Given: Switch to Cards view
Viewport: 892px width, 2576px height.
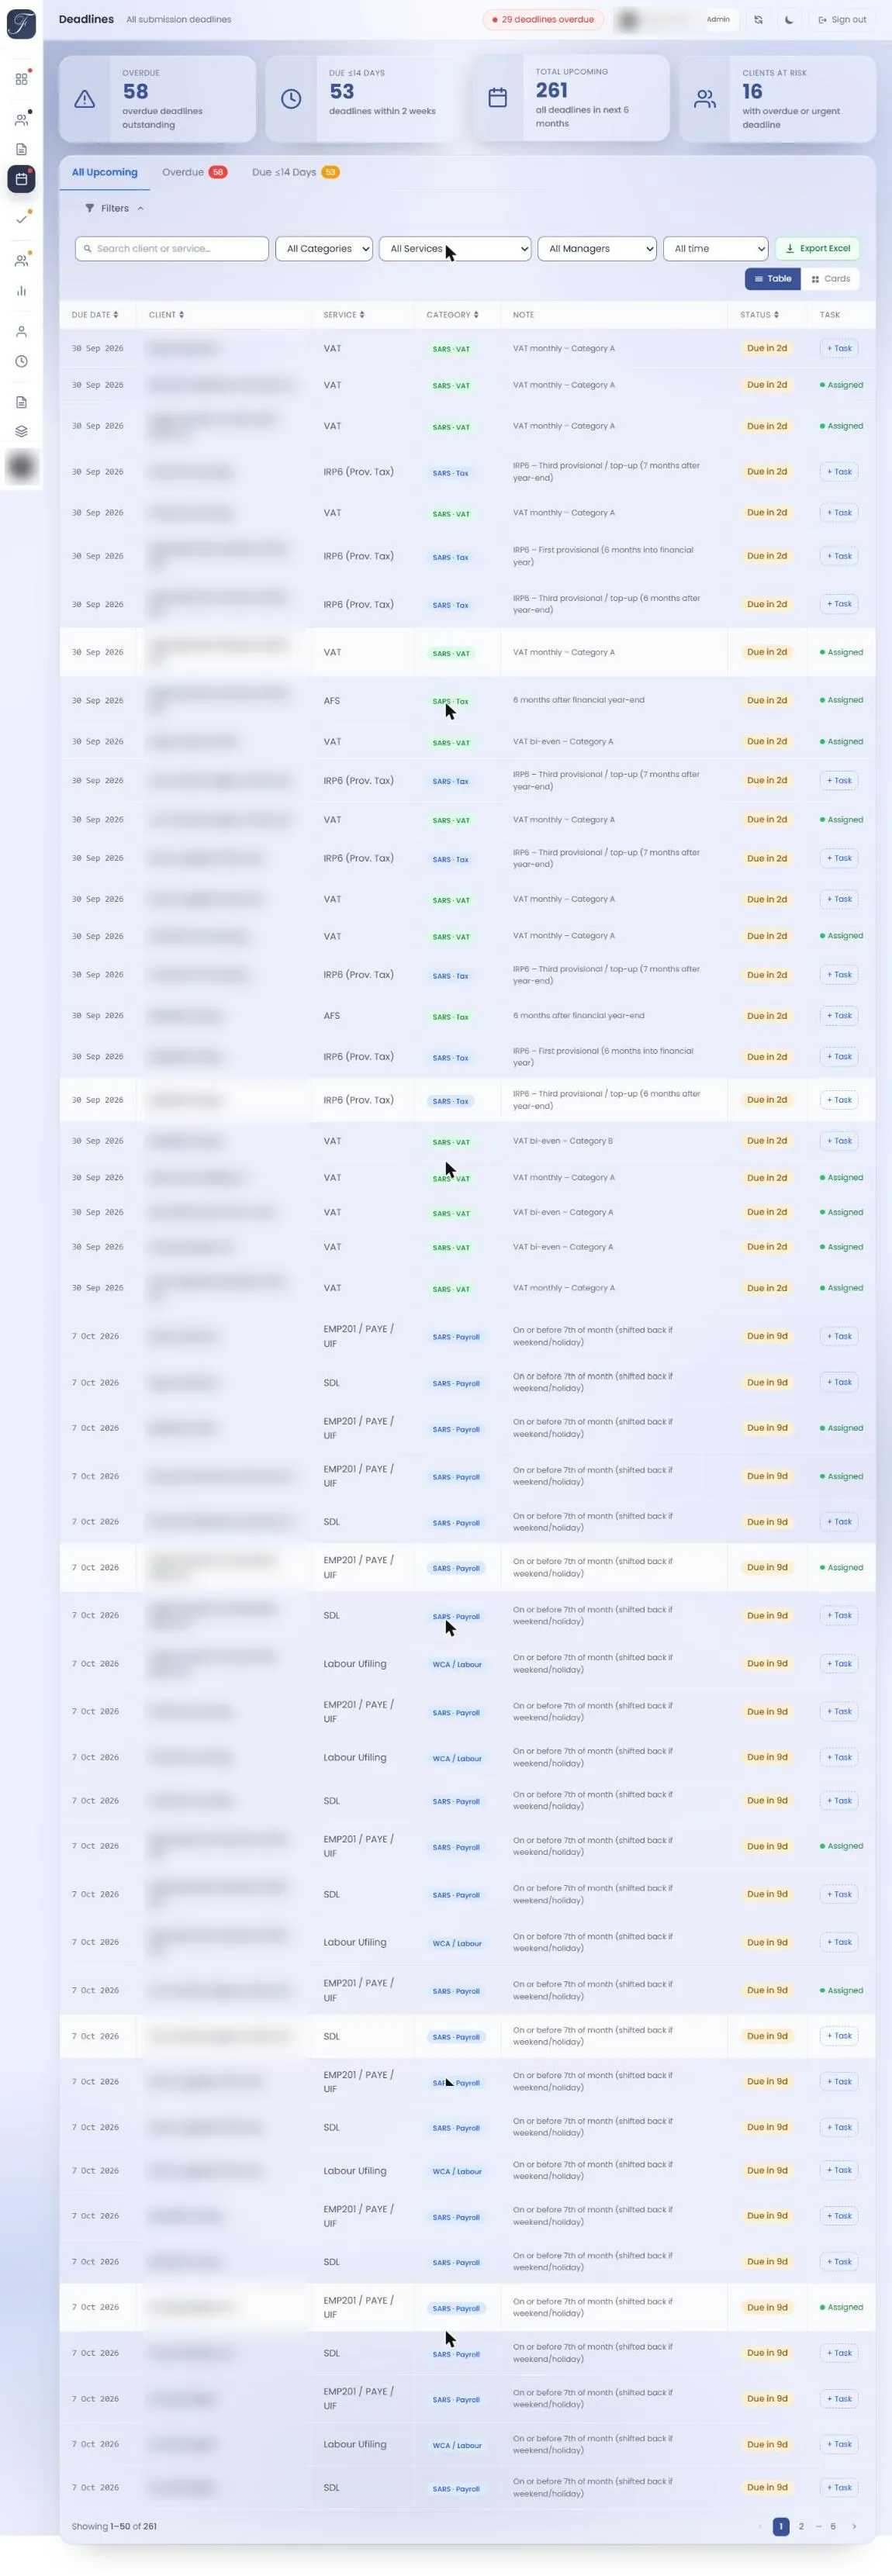Looking at the screenshot, I should tap(831, 279).
